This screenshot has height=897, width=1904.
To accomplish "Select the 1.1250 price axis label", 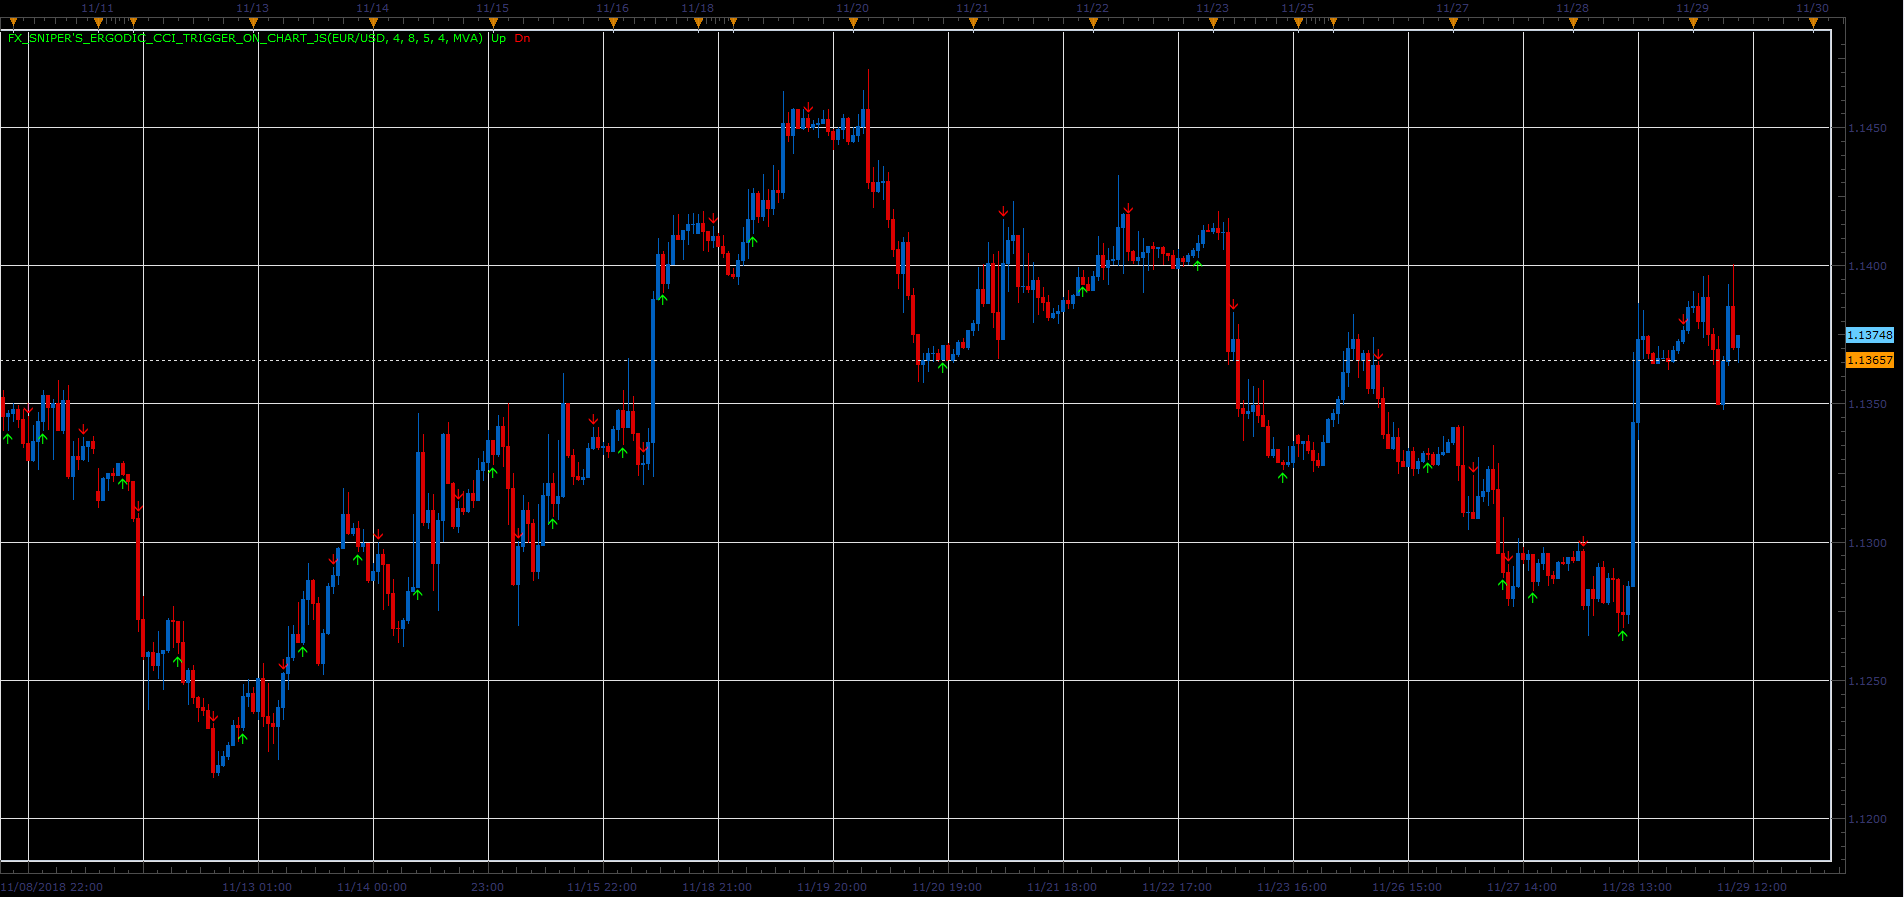I will pos(1867,681).
